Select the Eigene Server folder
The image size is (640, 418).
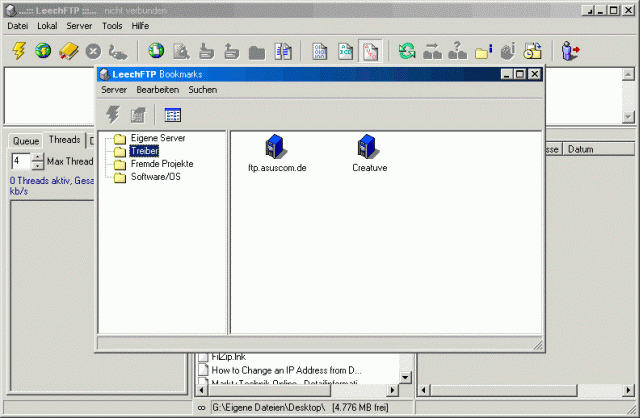158,138
